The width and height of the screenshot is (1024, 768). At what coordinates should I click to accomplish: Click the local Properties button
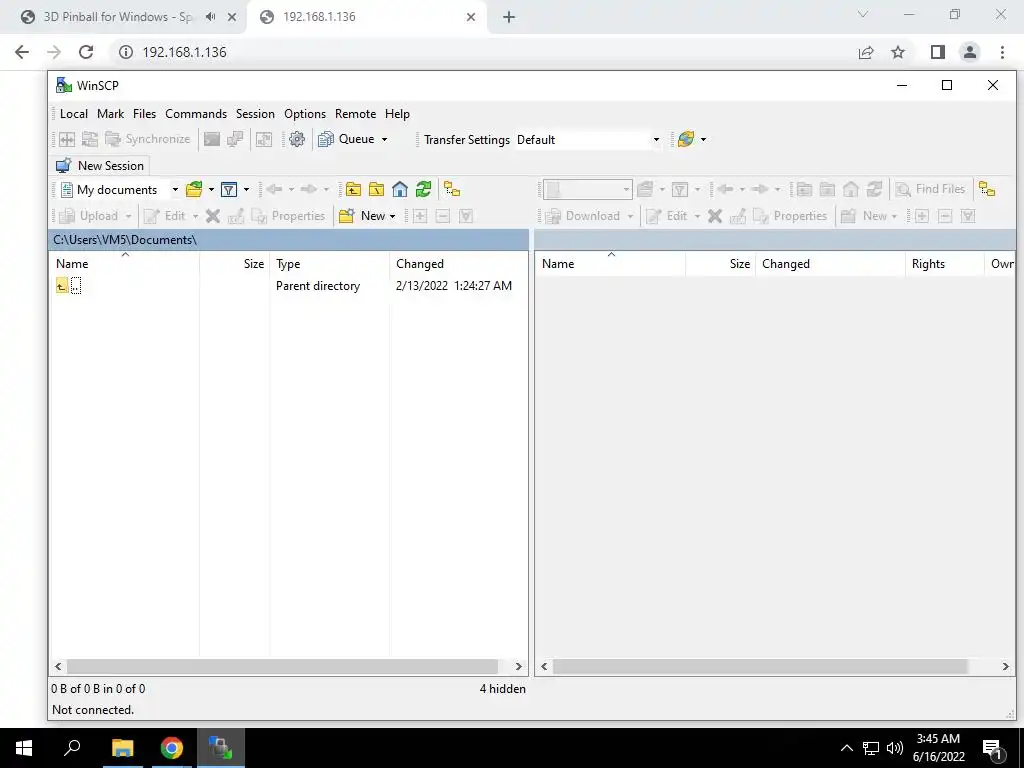coord(289,216)
